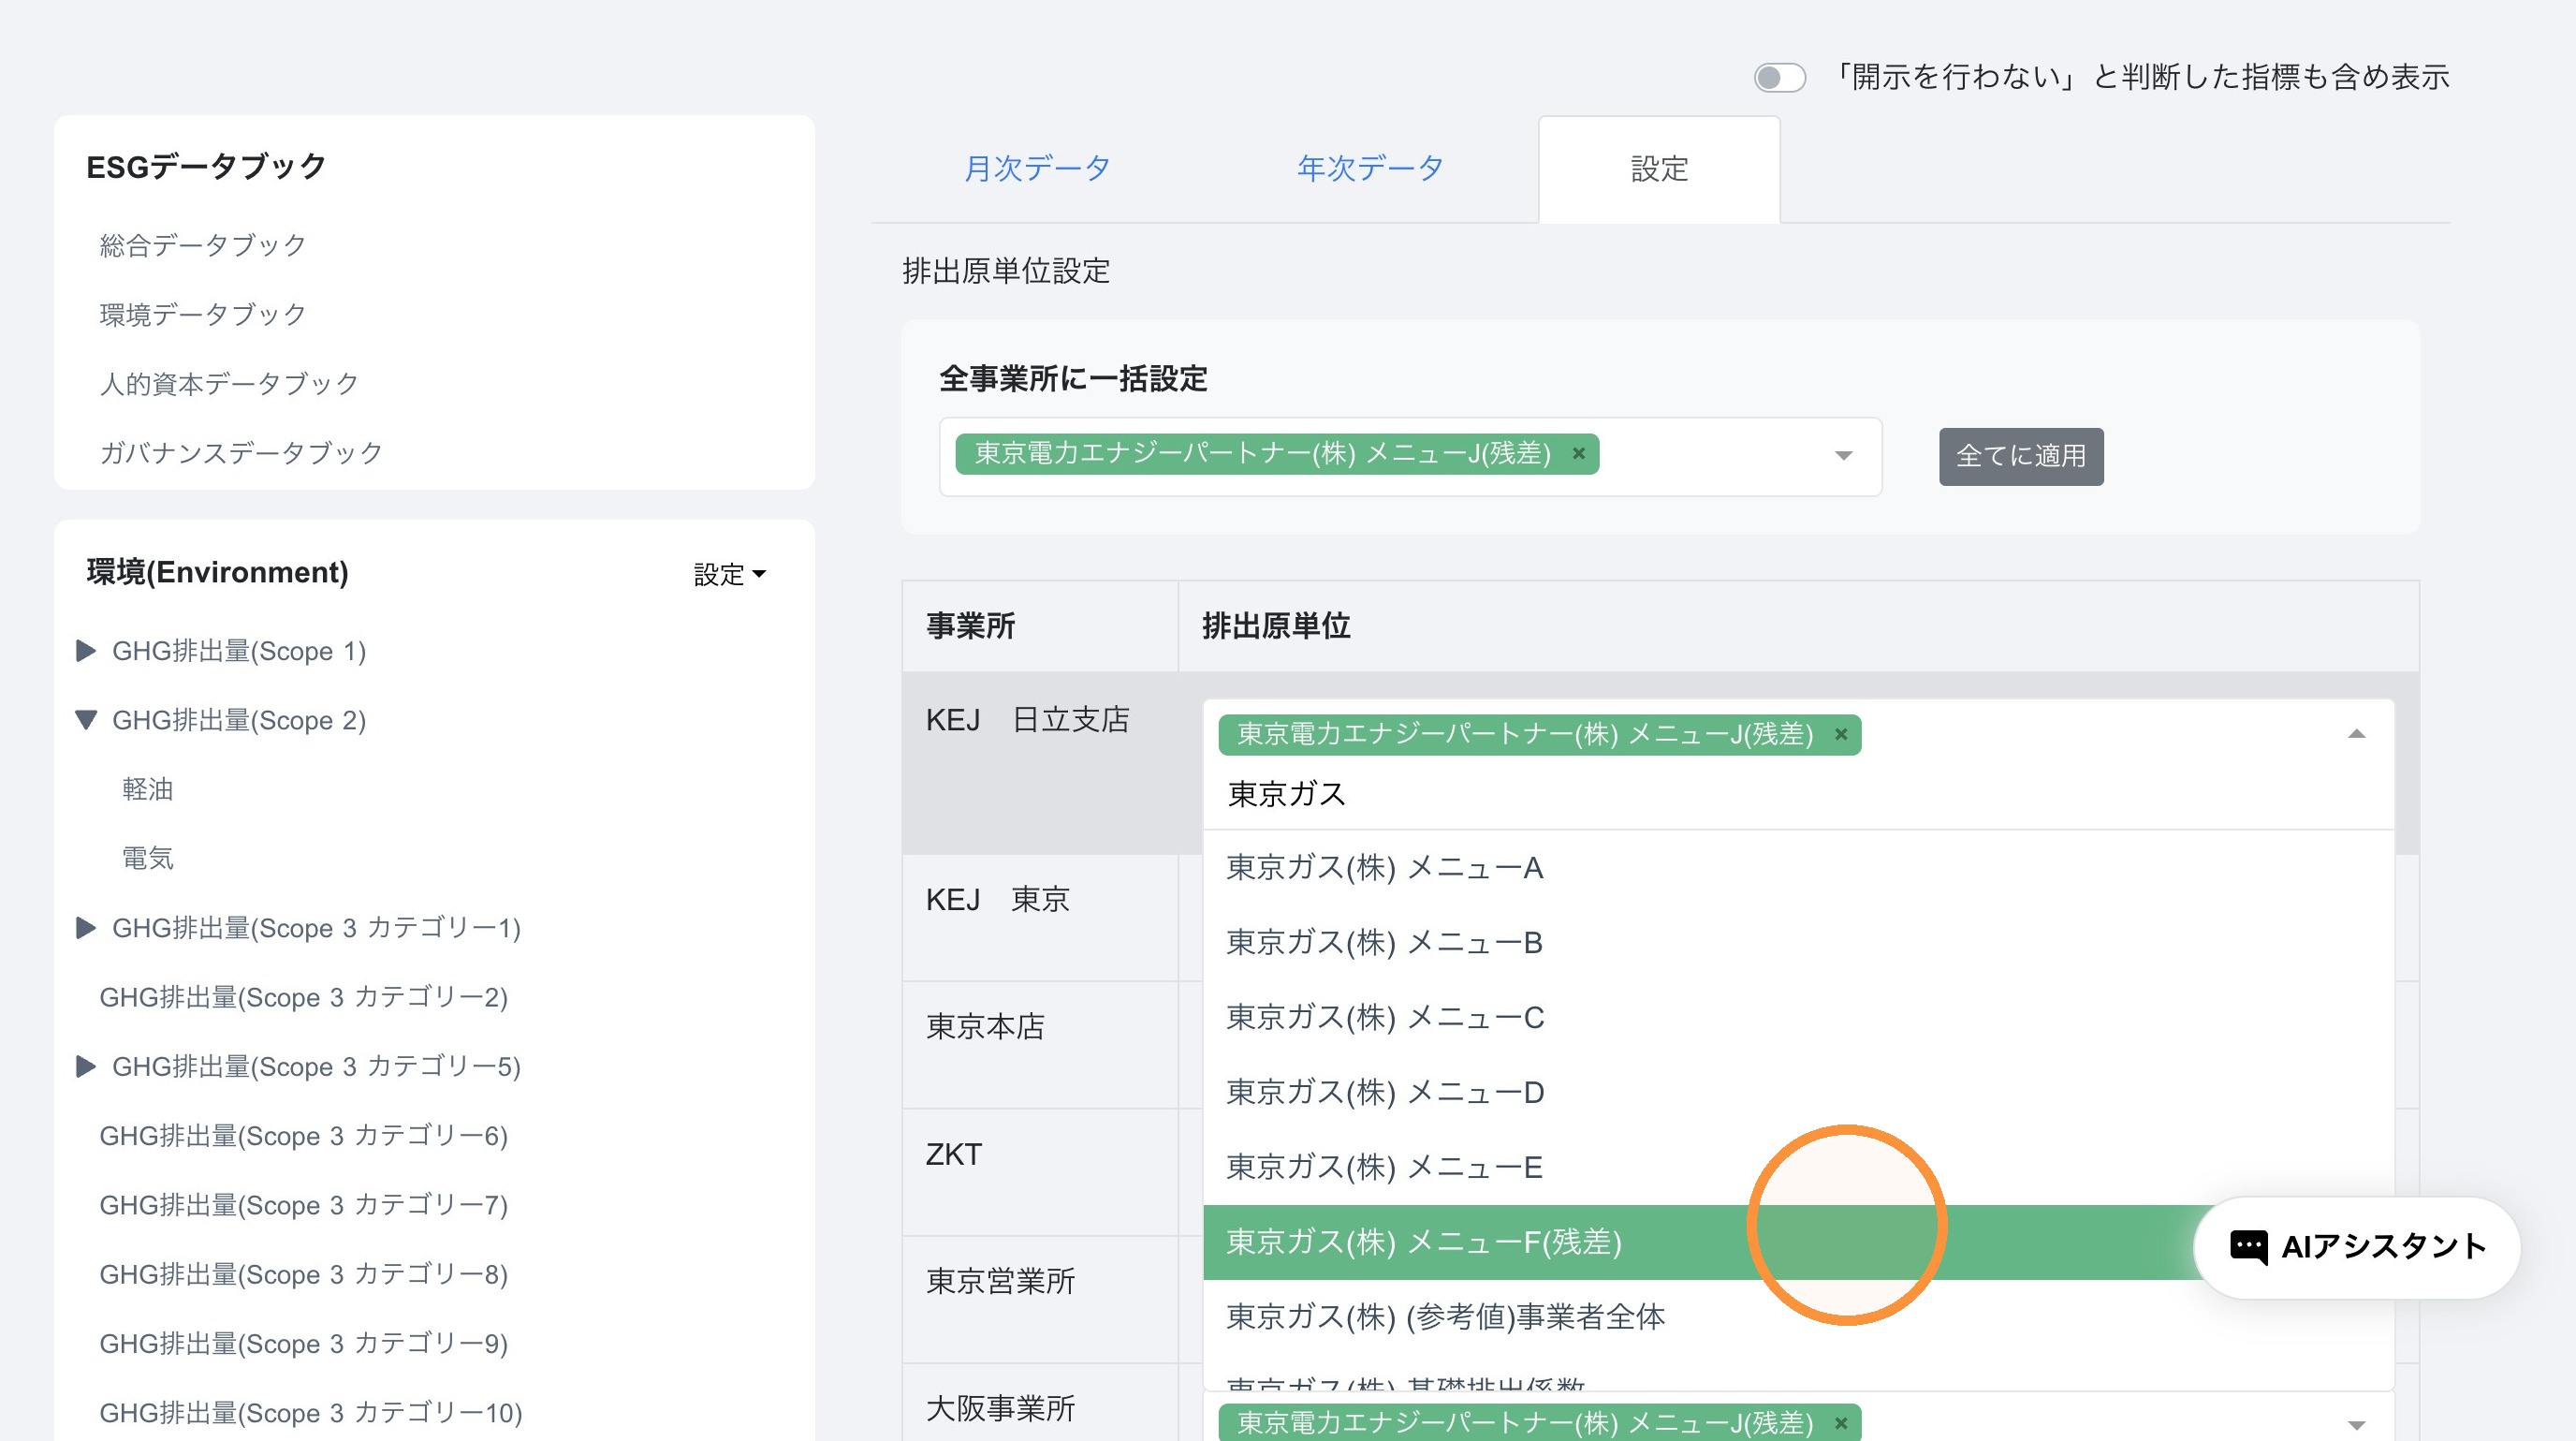Choose 東京ガス(株) メニューB option
This screenshot has width=2576, height=1441.
tap(1798, 943)
